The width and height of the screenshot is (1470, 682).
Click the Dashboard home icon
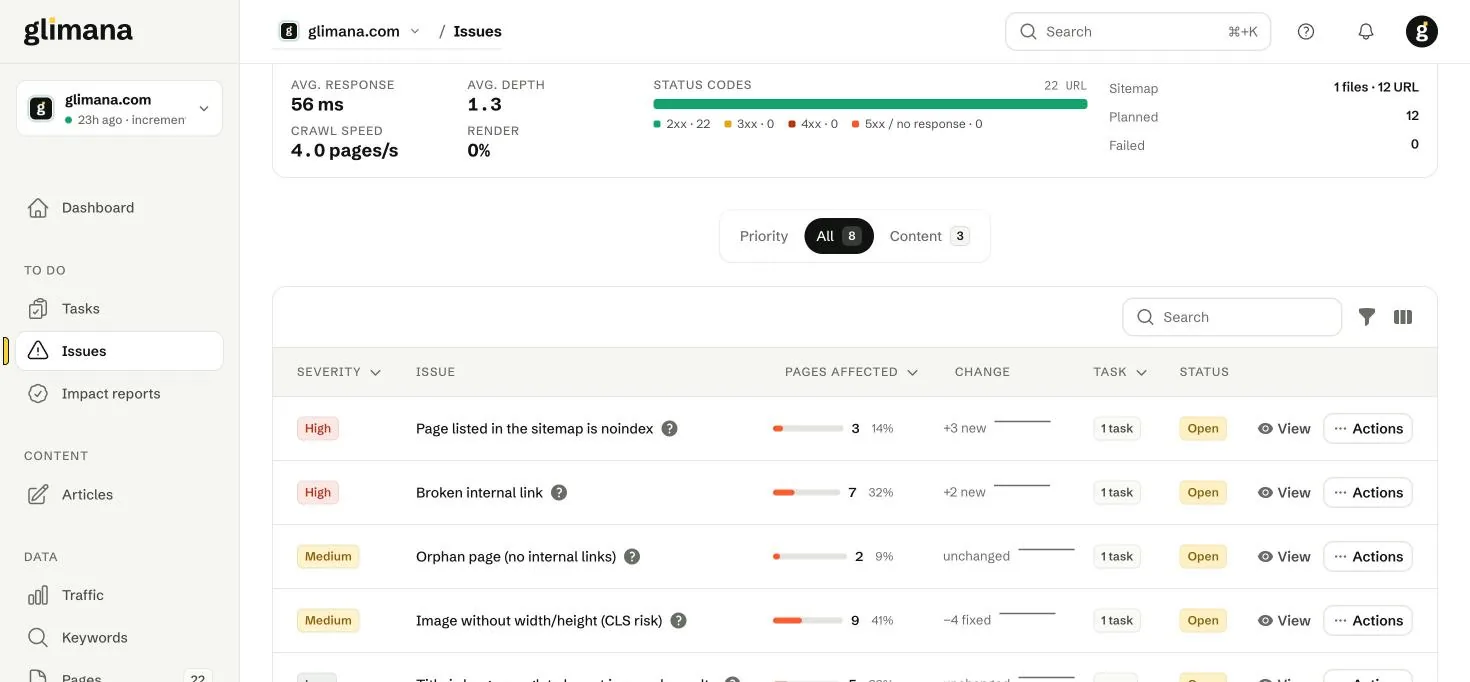coord(38,208)
